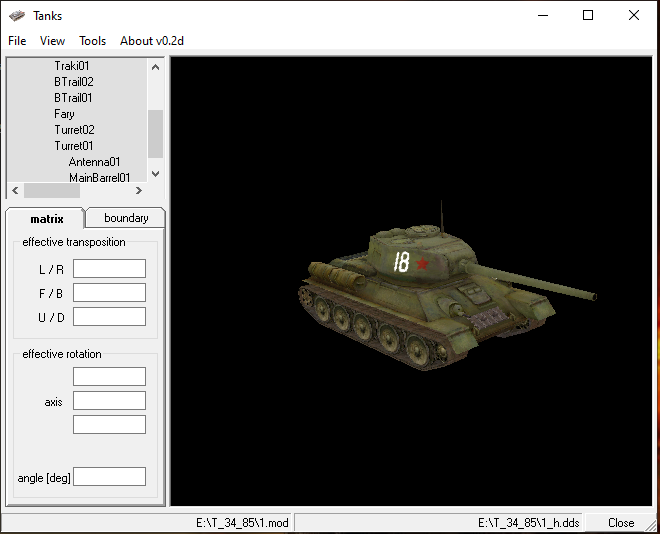Open the About v0.2d menu
This screenshot has width=660, height=534.
tap(152, 41)
